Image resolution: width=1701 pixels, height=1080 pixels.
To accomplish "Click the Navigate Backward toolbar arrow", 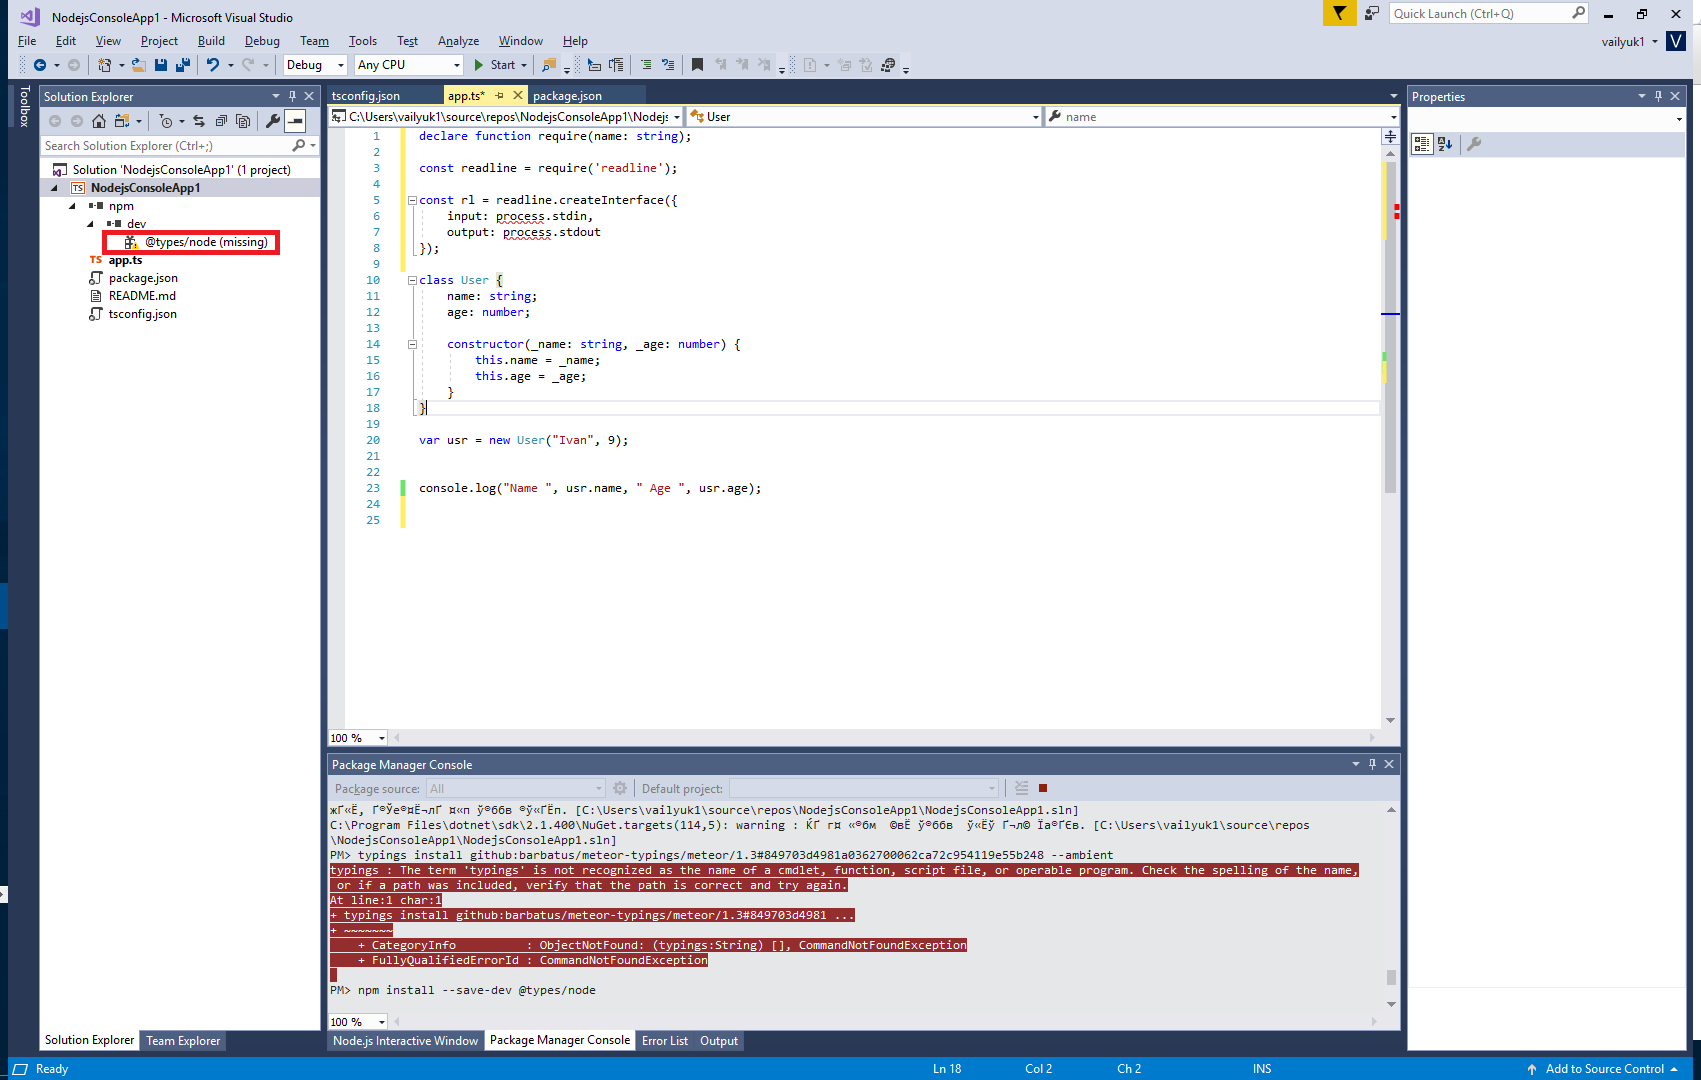I will 40,65.
